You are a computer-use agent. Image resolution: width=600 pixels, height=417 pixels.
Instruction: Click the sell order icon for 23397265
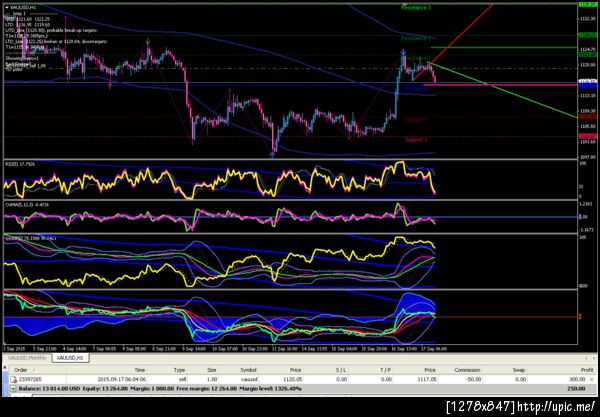point(13,380)
